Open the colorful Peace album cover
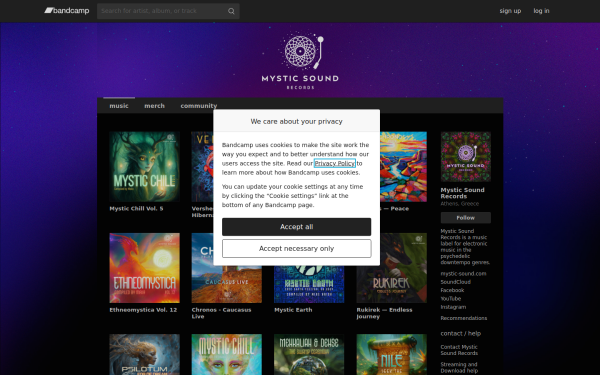600x375 pixels. 403,167
